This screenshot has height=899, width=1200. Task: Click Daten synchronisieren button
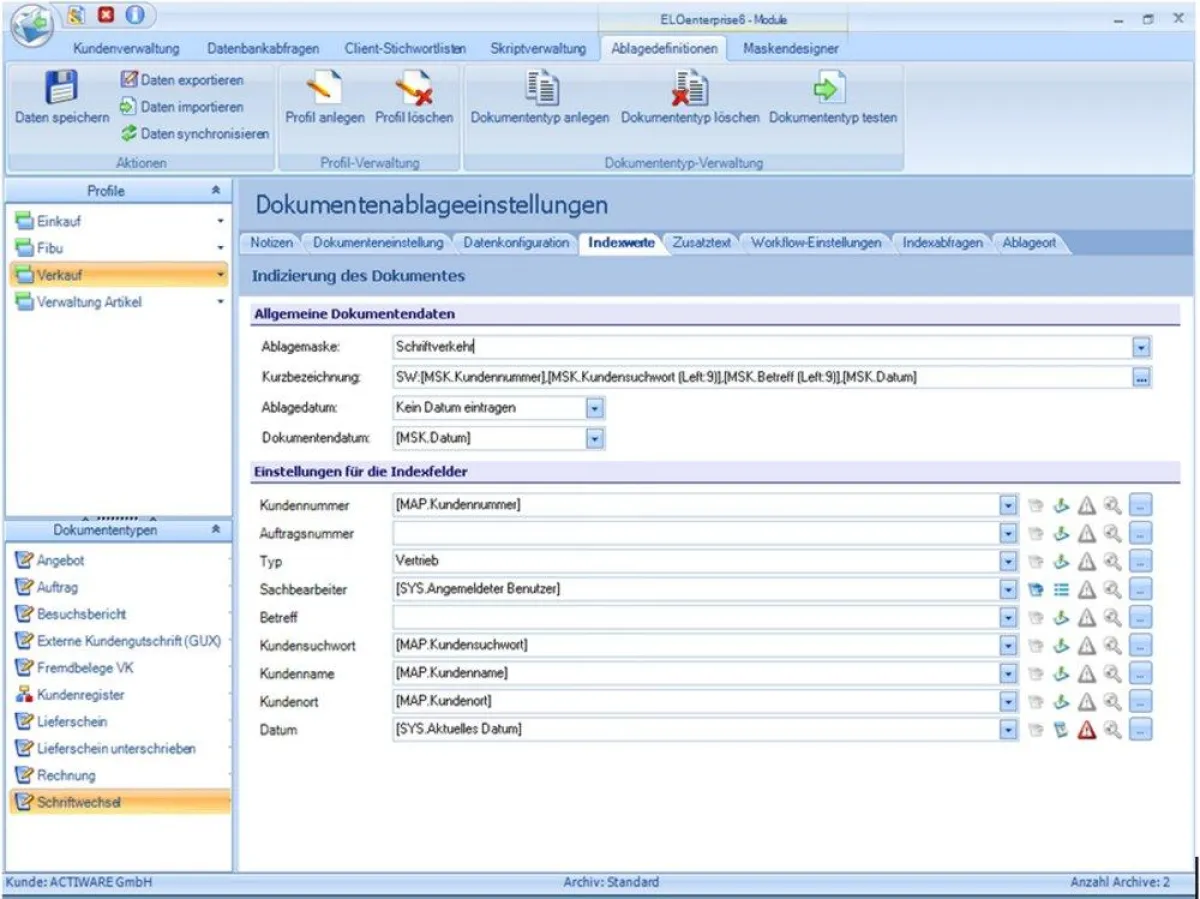195,134
